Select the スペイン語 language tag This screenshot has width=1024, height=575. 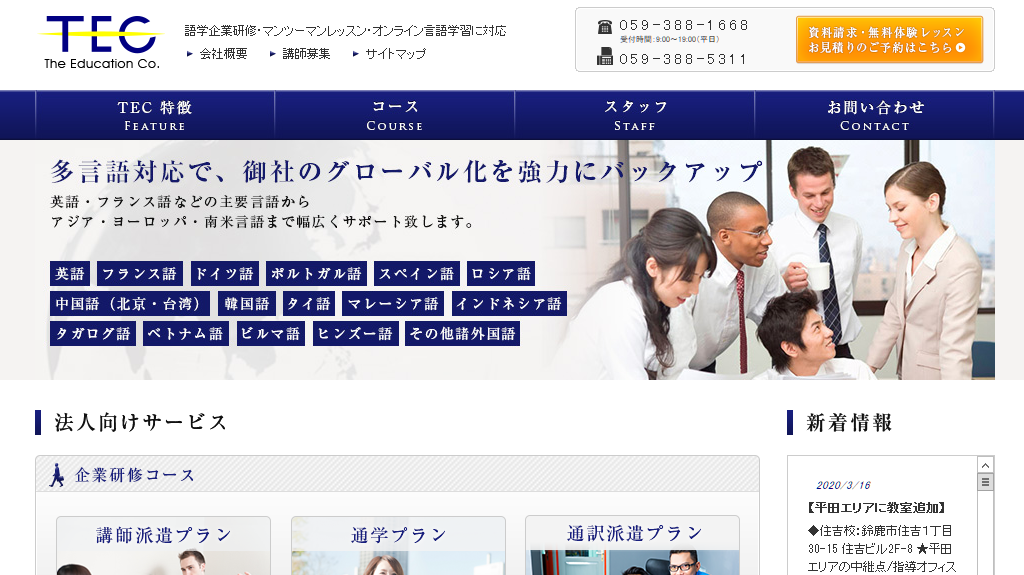click(417, 274)
